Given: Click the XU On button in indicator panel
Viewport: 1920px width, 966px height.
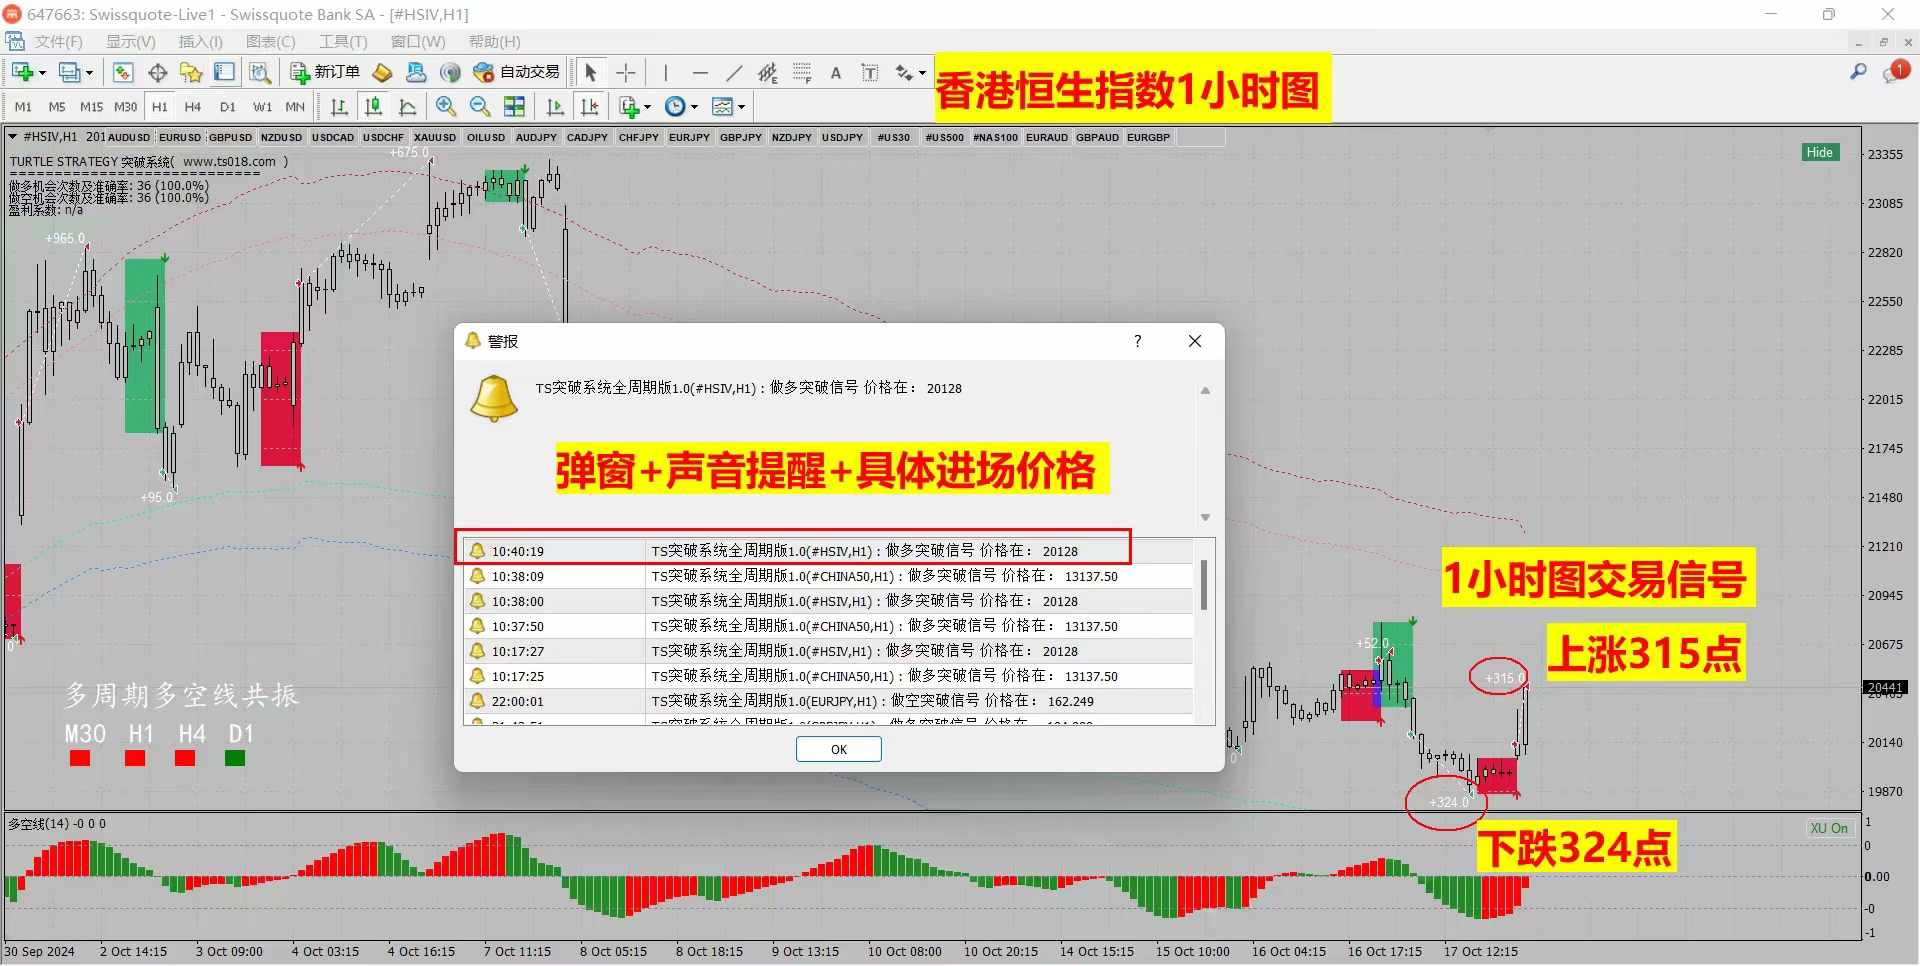Looking at the screenshot, I should [x=1829, y=828].
